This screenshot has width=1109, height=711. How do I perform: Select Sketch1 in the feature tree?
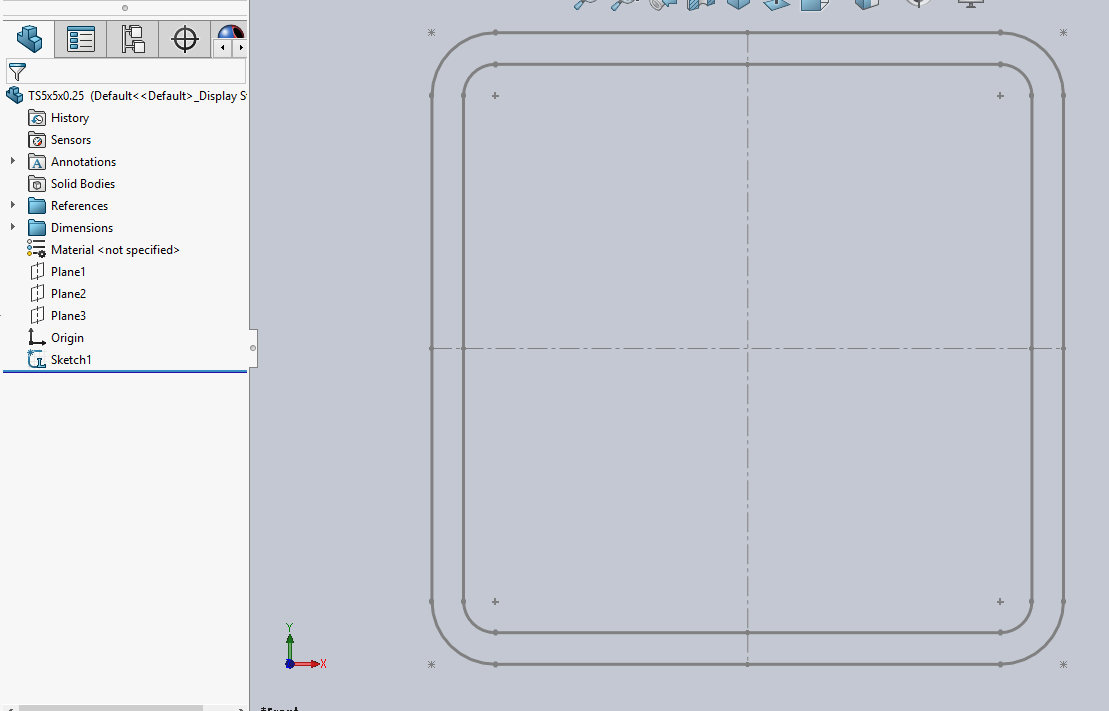(59, 359)
